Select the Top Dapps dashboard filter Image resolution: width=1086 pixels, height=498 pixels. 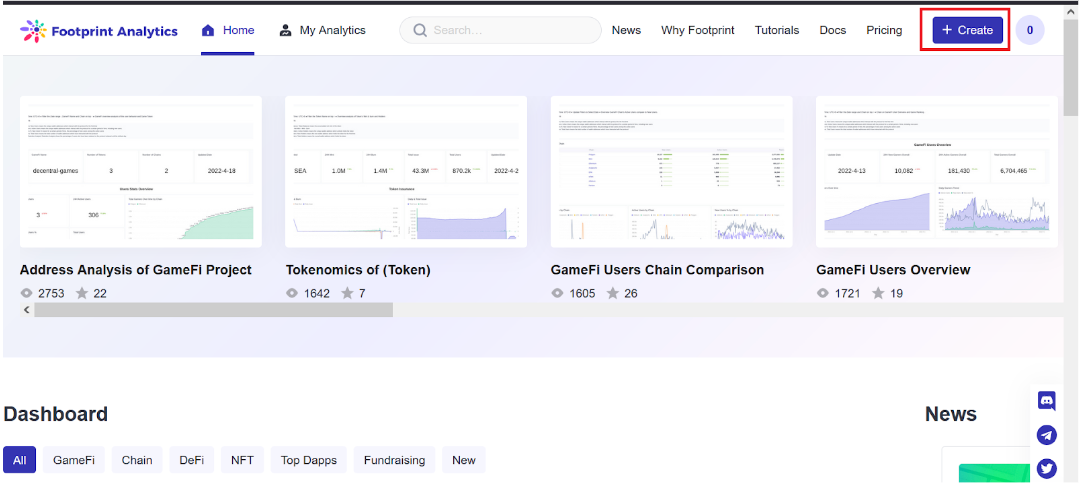tap(309, 460)
